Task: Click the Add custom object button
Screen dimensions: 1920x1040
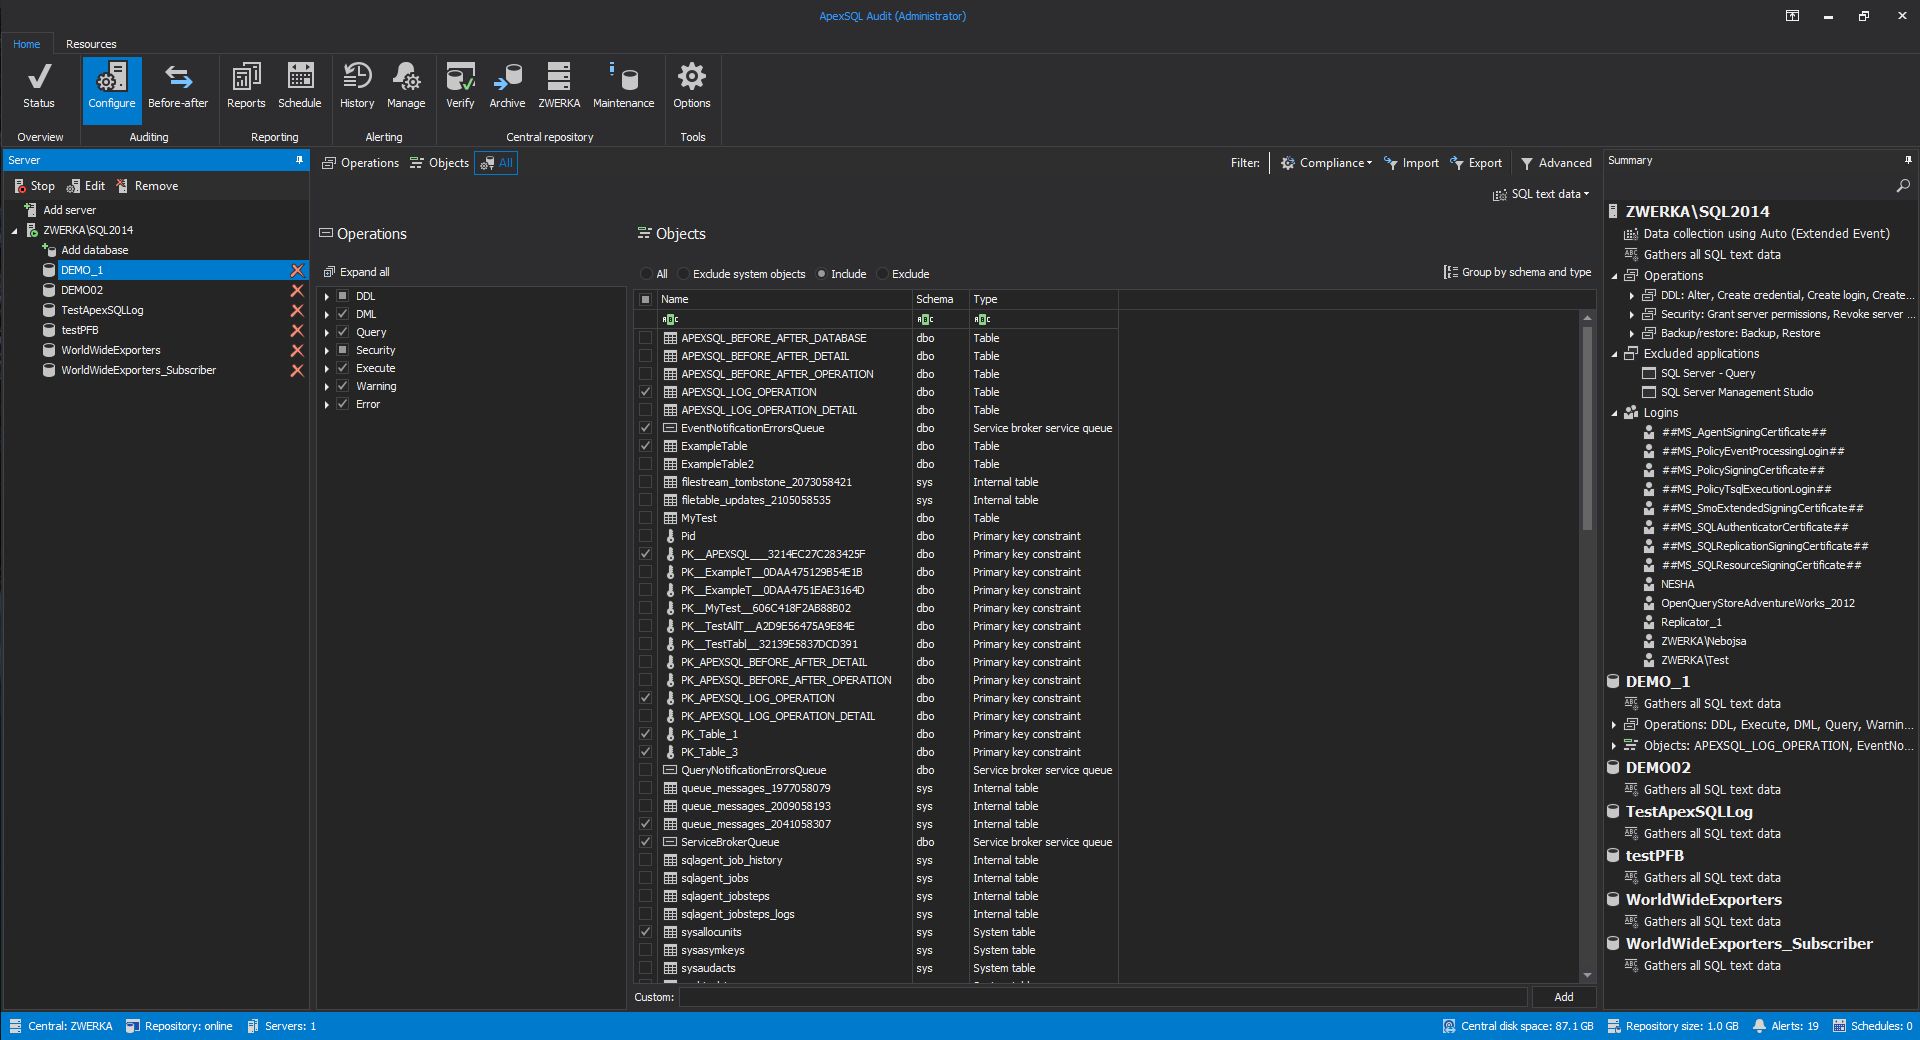Action: click(1564, 997)
